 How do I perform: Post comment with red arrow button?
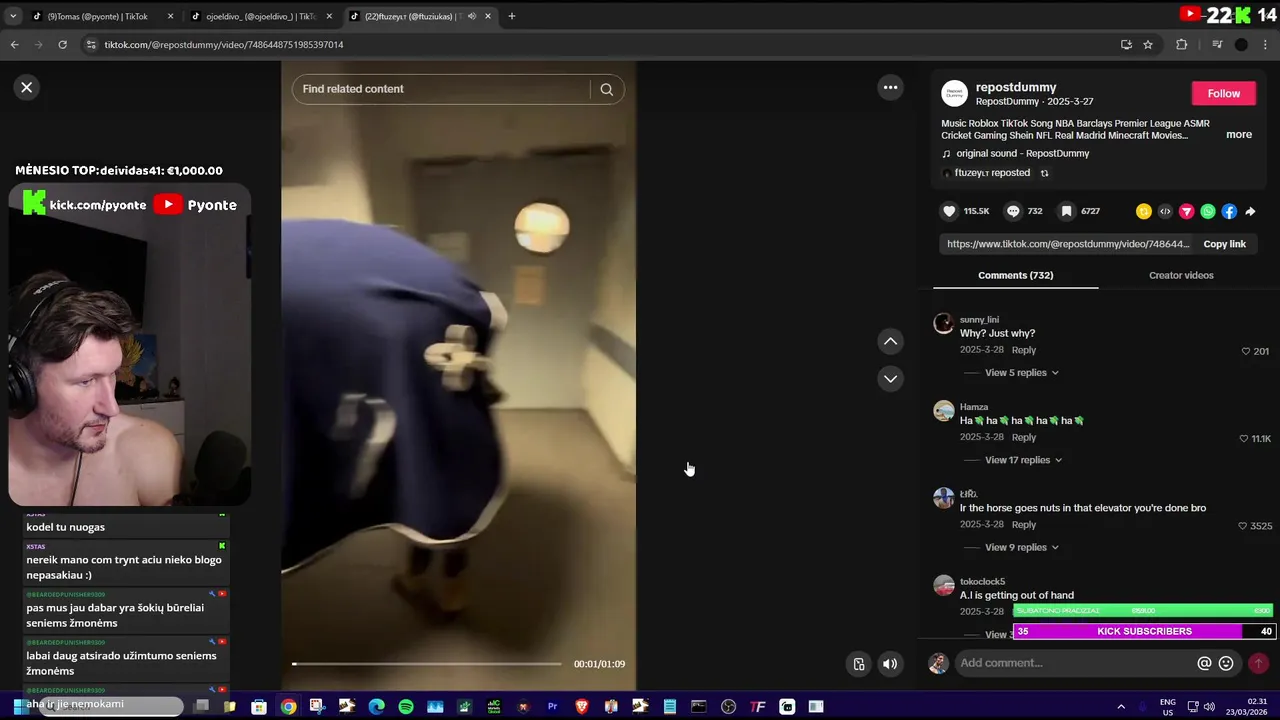[x=1258, y=663]
